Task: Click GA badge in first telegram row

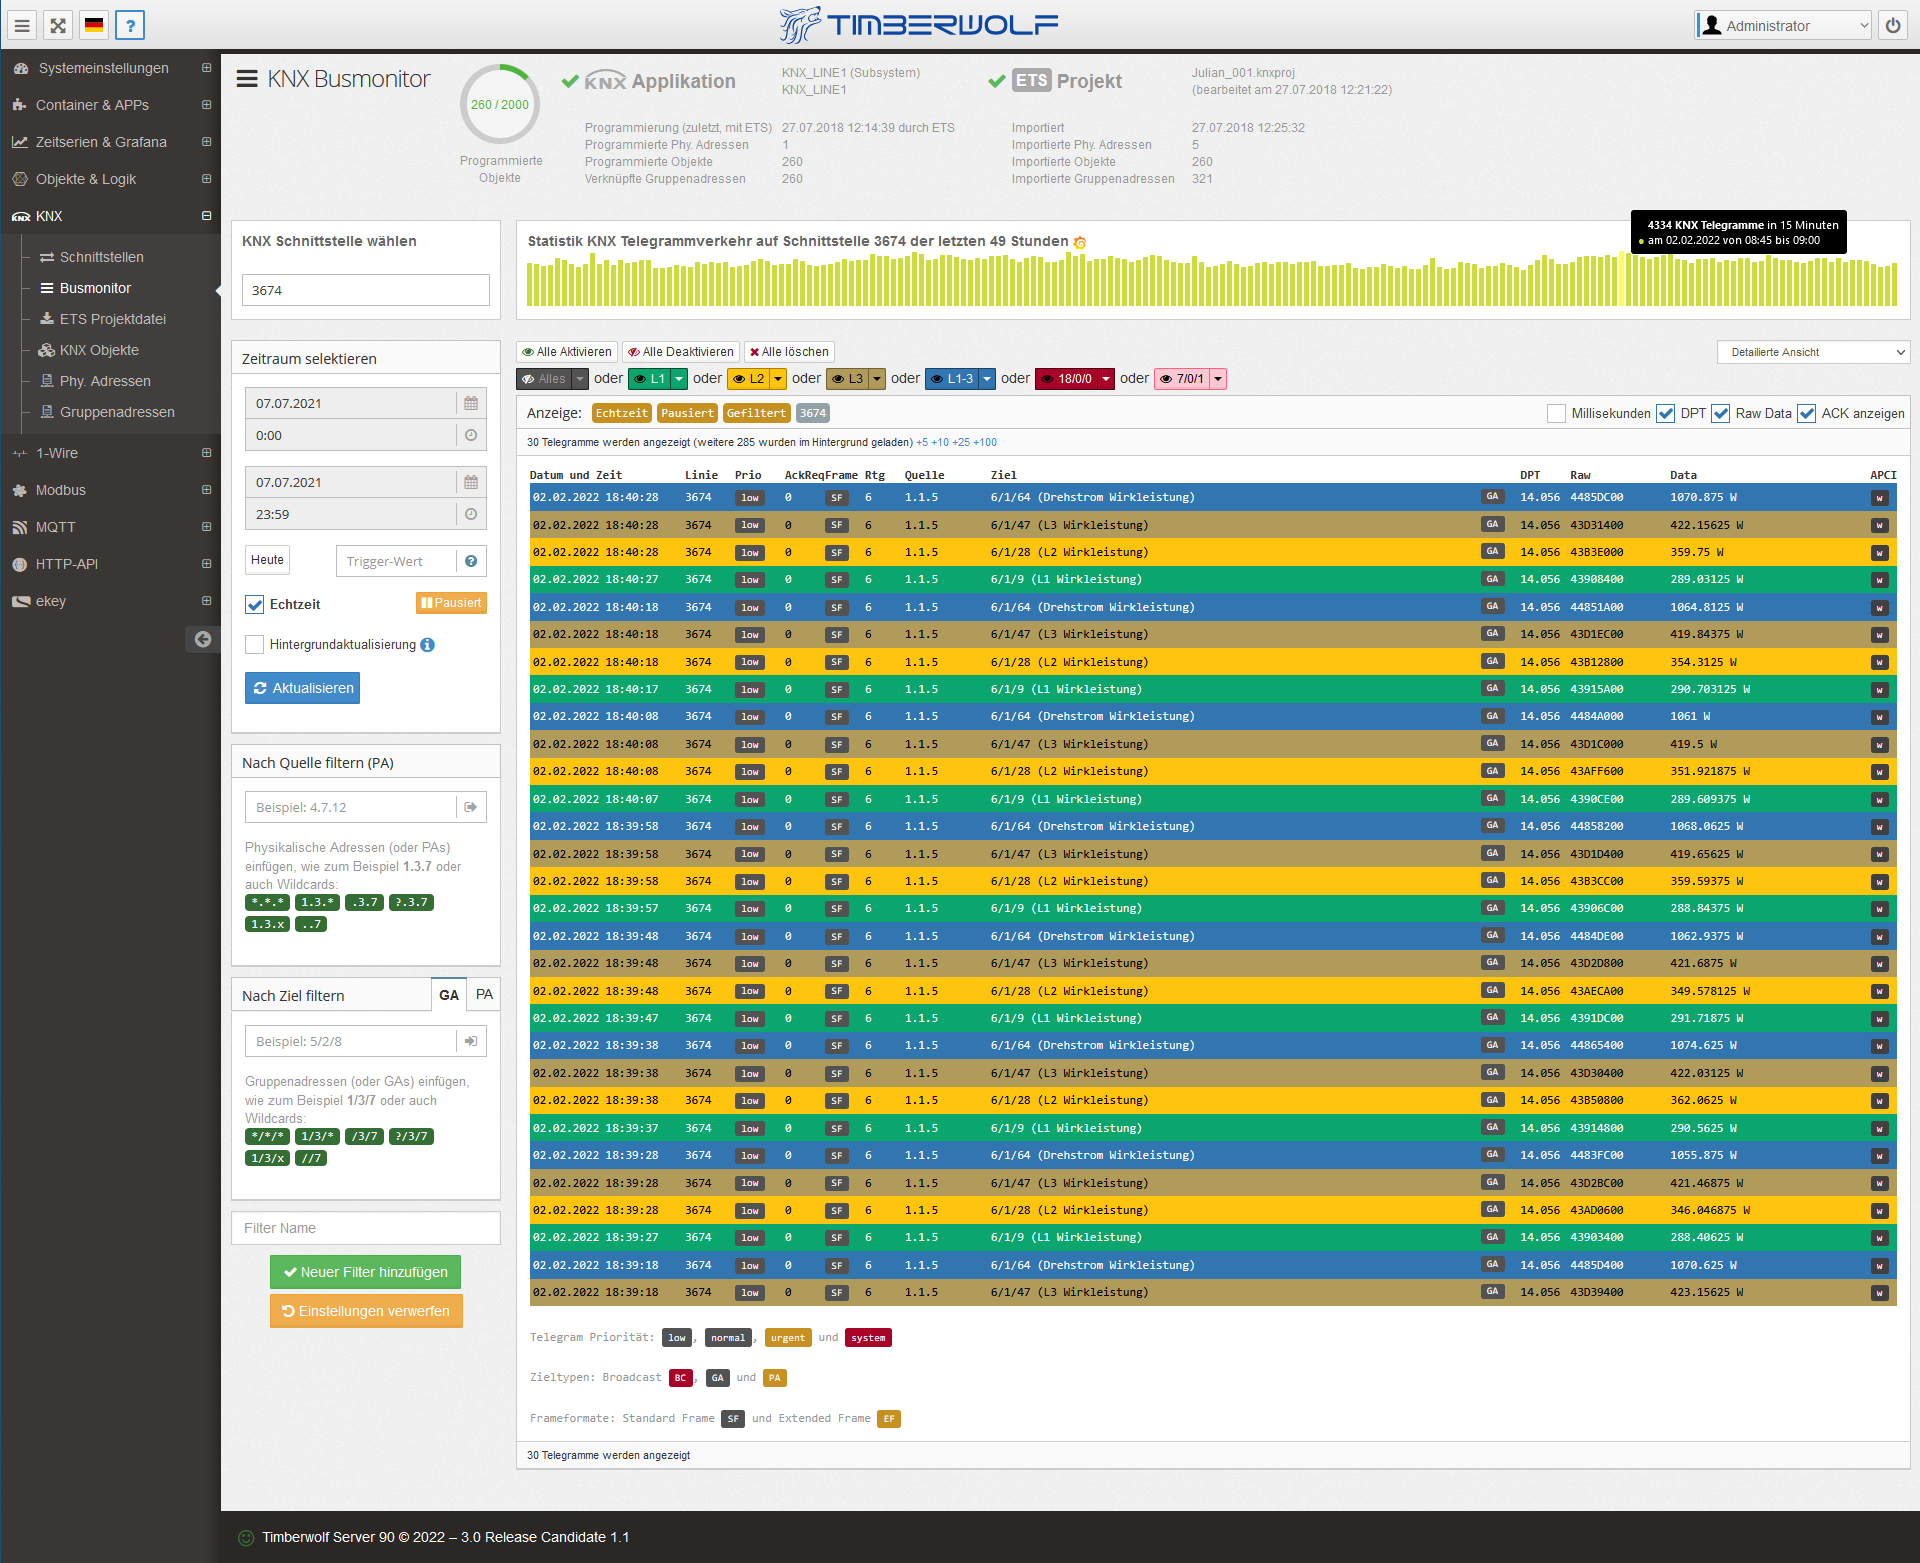Action: click(x=1492, y=497)
